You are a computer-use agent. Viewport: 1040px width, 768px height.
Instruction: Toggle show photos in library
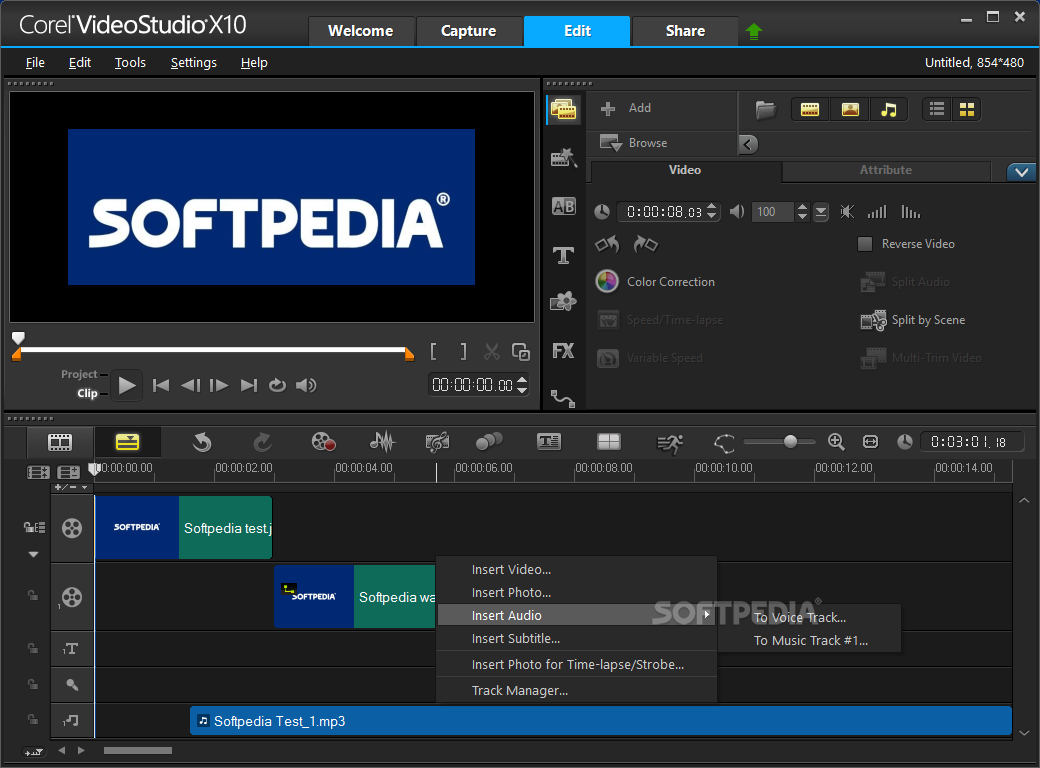pos(850,109)
